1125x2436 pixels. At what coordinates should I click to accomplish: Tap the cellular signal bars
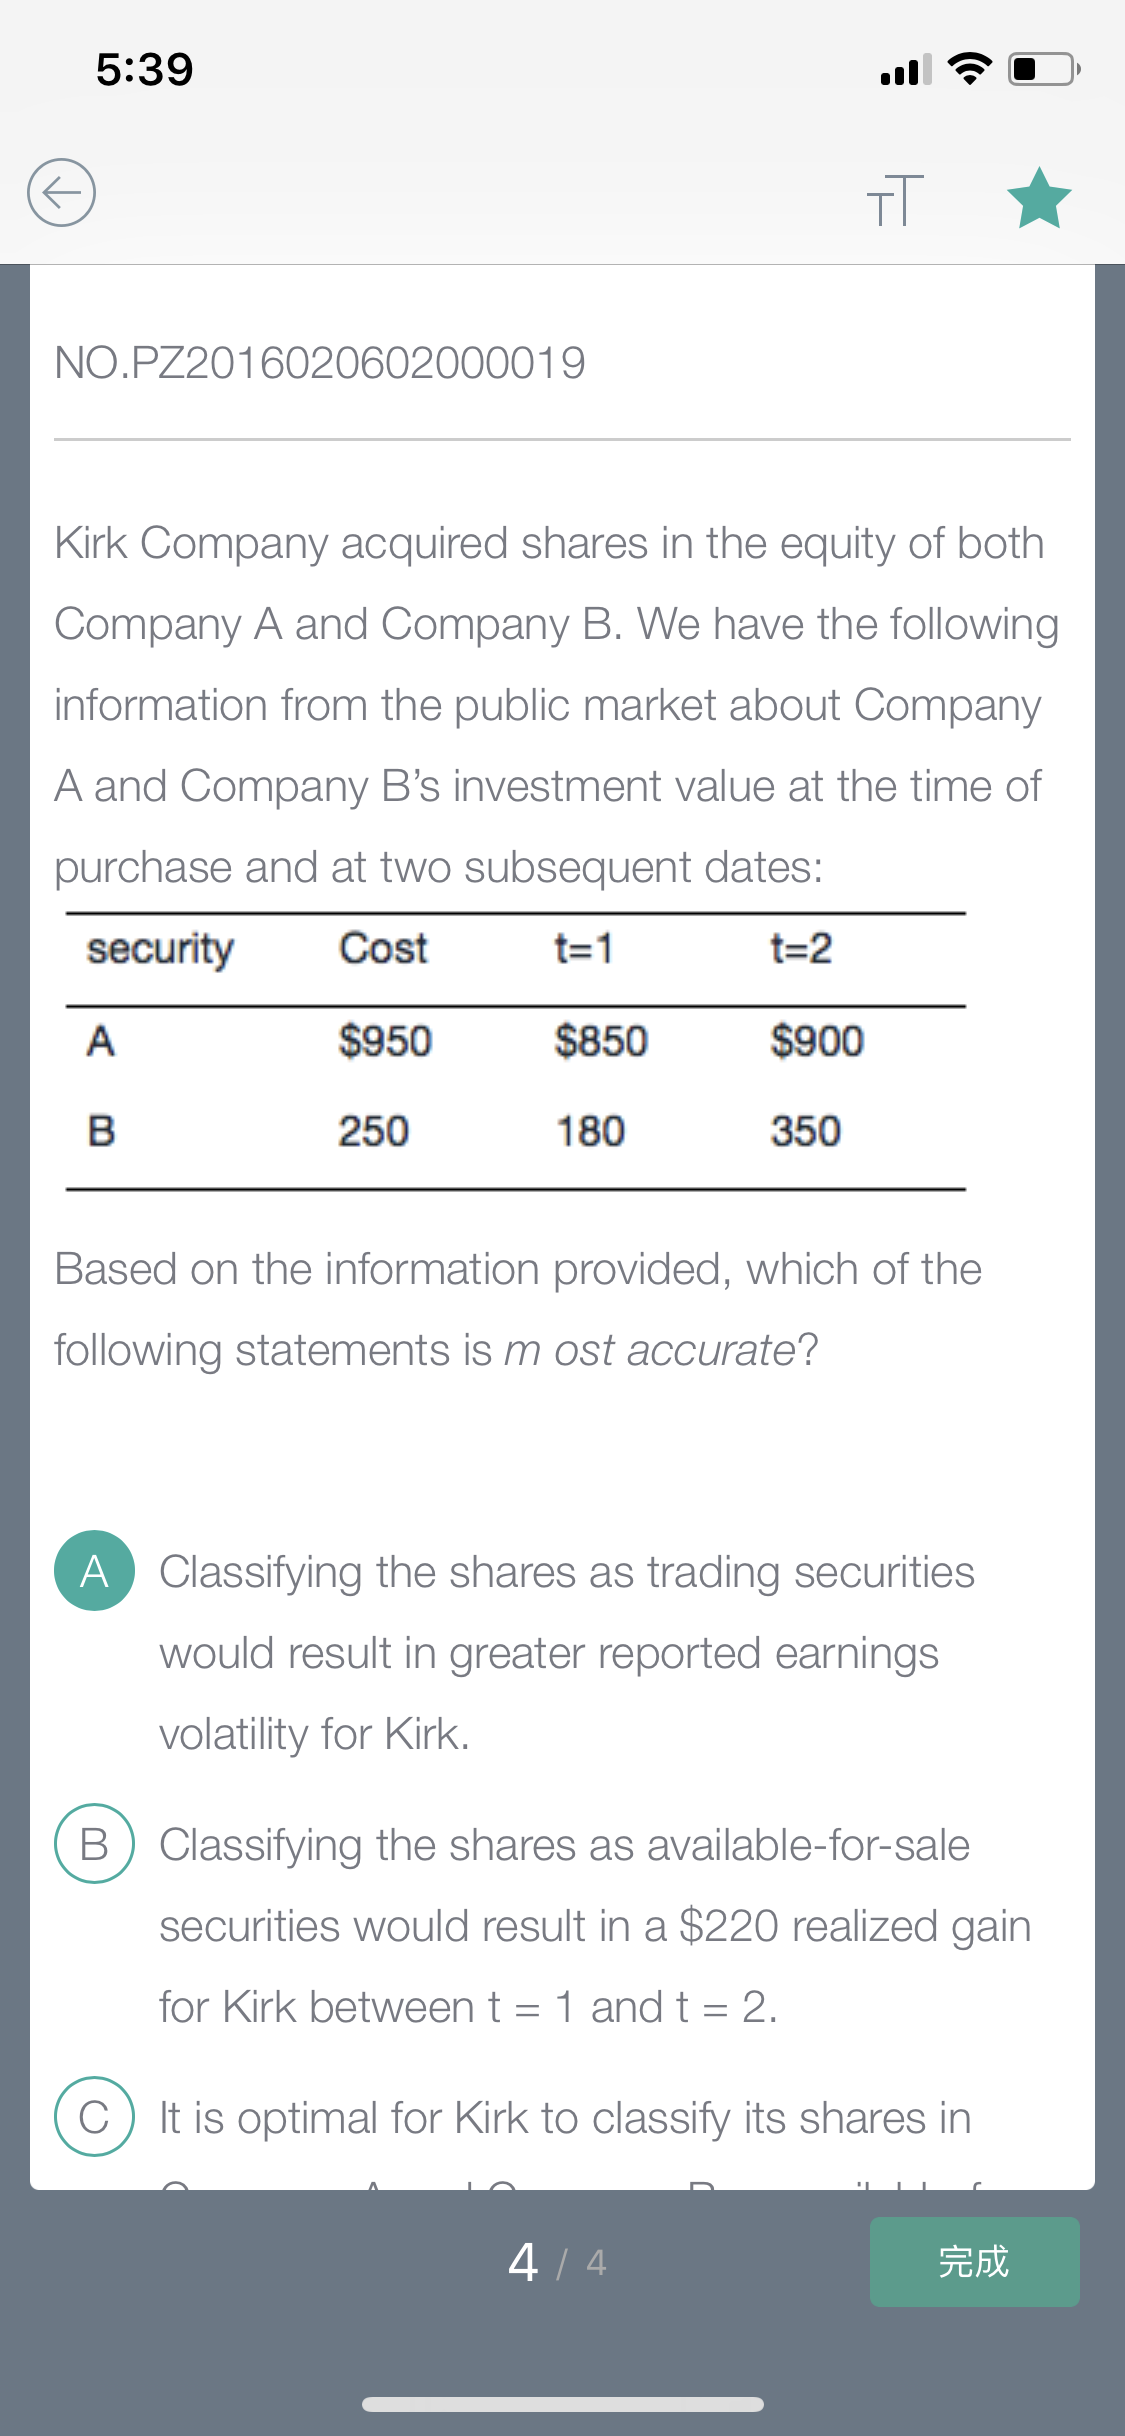click(x=906, y=69)
